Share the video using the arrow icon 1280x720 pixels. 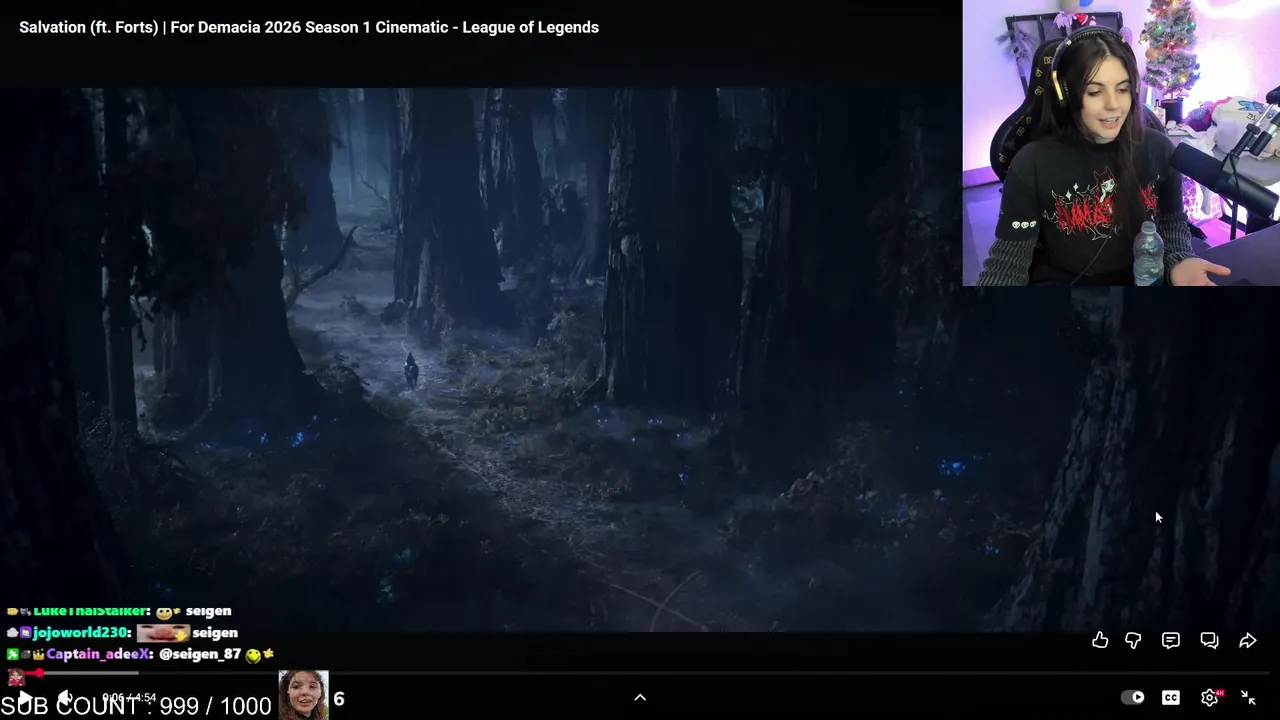point(1247,640)
